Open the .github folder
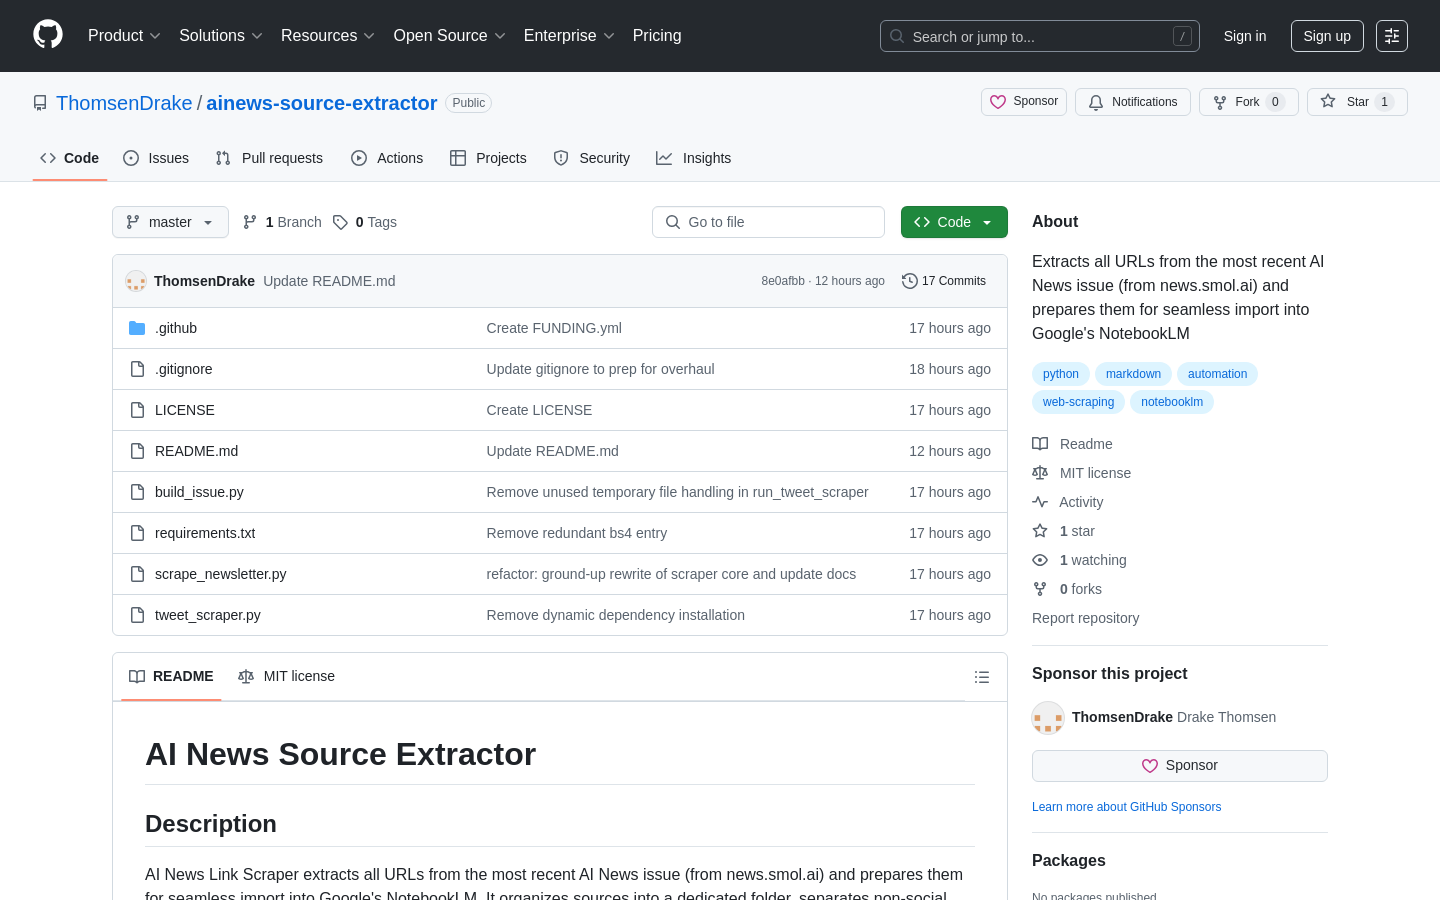 176,328
